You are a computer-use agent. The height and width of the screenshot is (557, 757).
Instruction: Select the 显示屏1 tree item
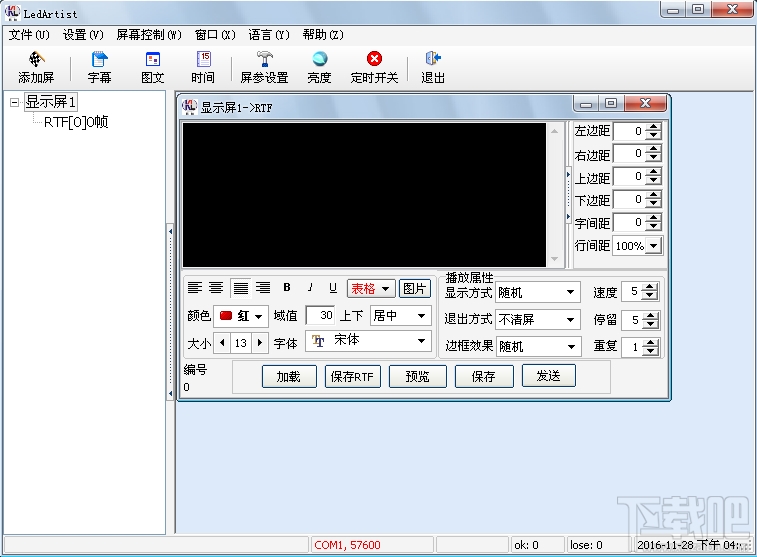pyautogui.click(x=50, y=102)
